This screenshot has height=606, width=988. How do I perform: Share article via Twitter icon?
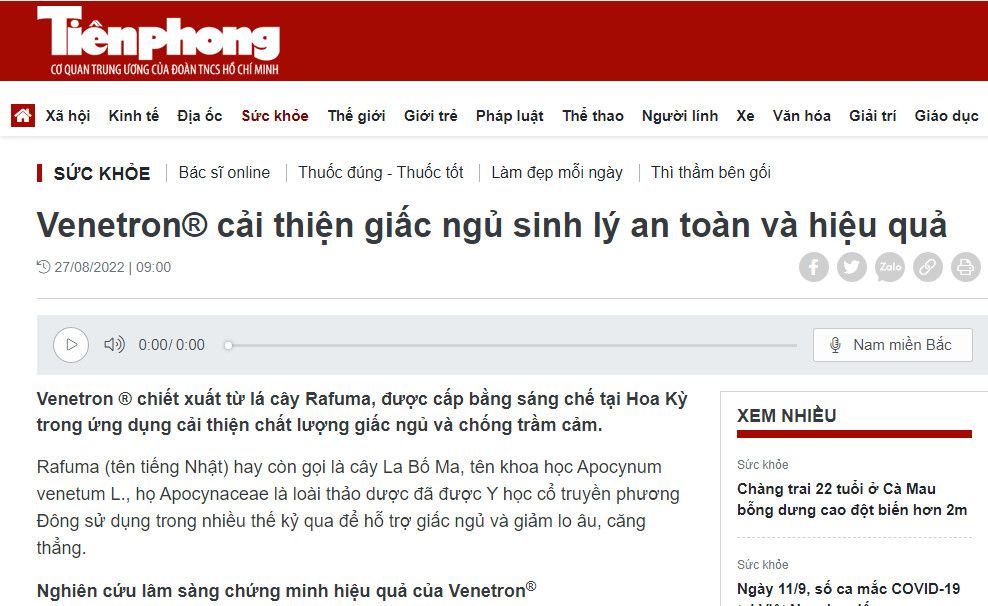[x=851, y=267]
